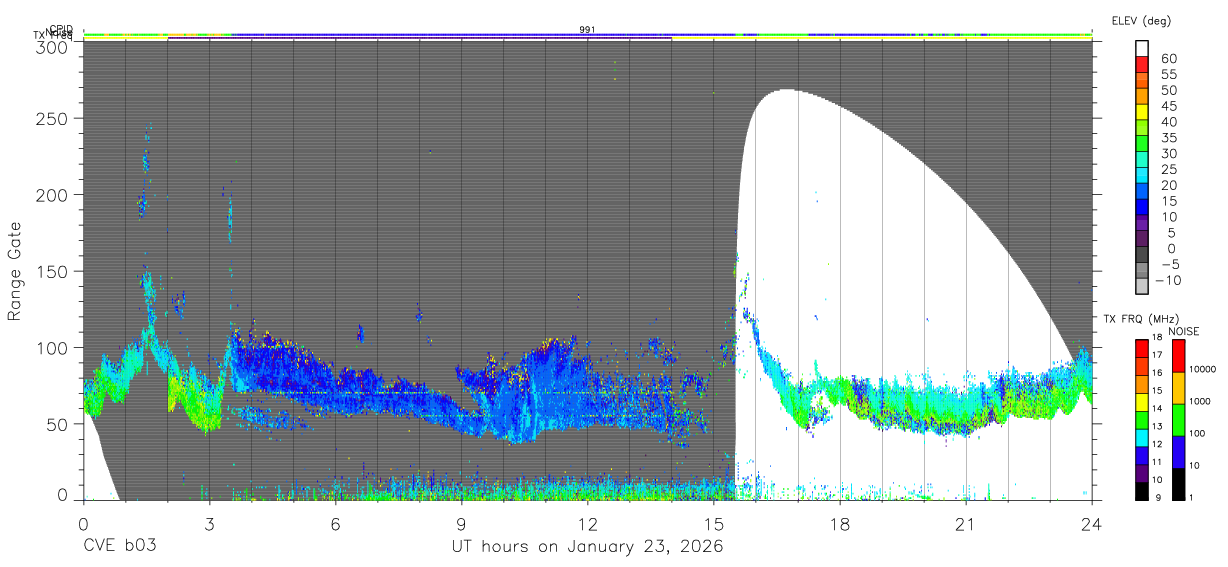This screenshot has width=1228, height=567.
Task: Click the 250 tick label on y-axis
Action: coord(53,118)
